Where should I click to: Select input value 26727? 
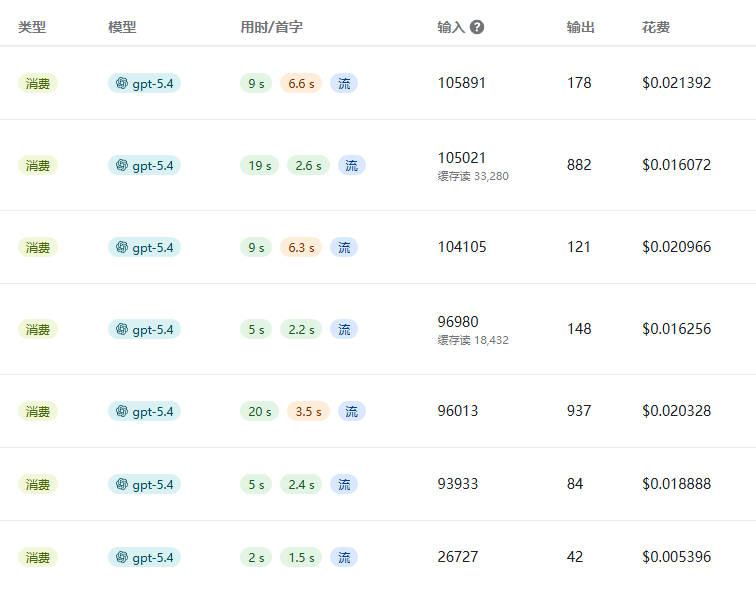tap(458, 557)
